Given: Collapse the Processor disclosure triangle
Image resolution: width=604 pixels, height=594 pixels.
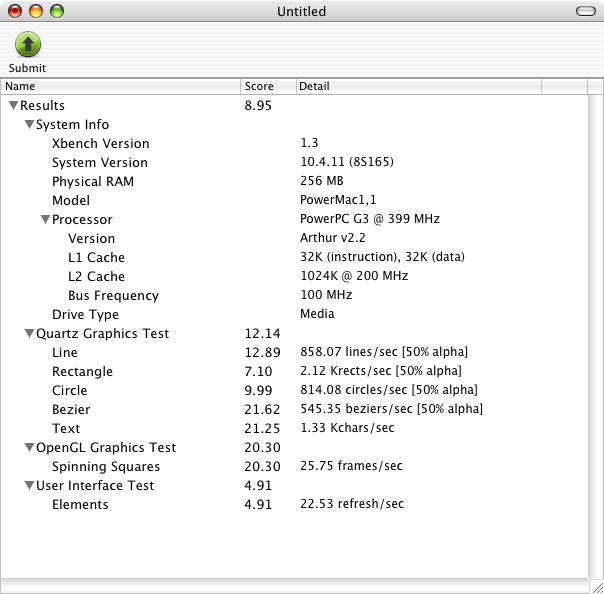Looking at the screenshot, I should coord(45,220).
